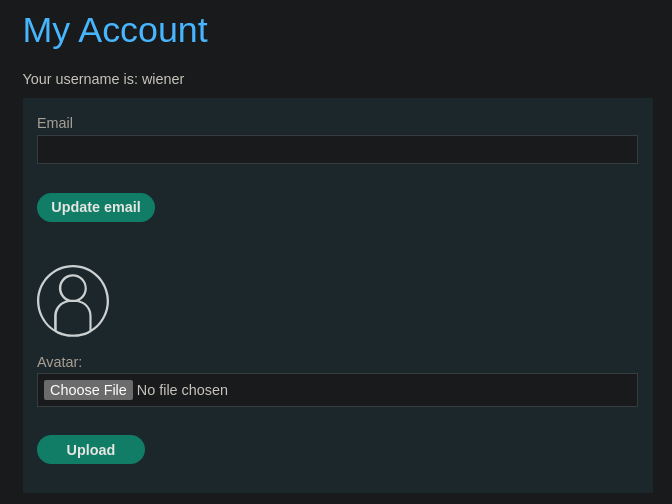This screenshot has width=672, height=504.
Task: Click empty area inside Avatar file input box
Action: pyautogui.click(x=429, y=390)
